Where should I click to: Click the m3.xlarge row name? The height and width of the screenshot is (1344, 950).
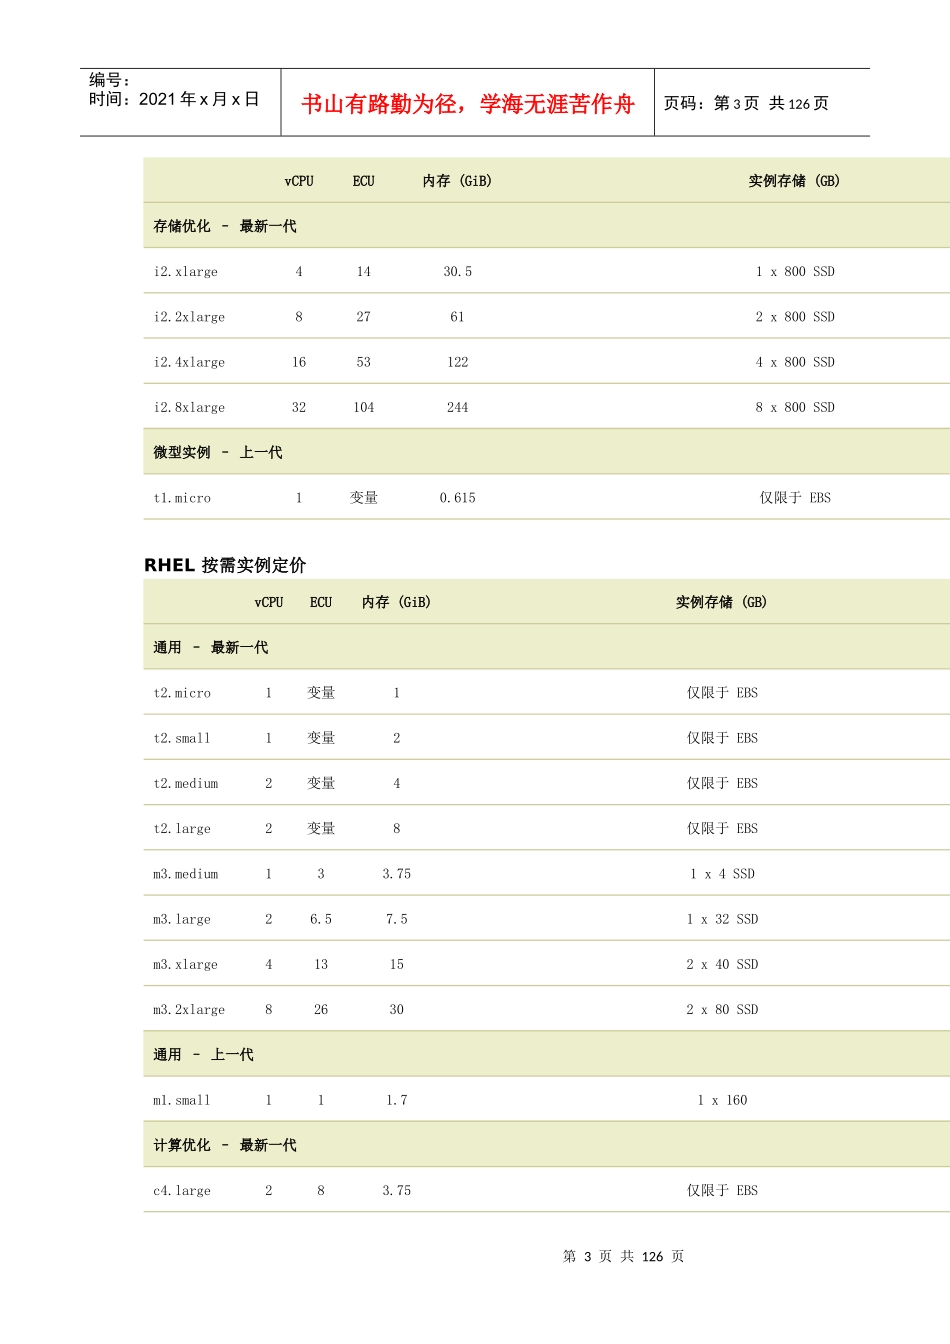[x=186, y=965]
